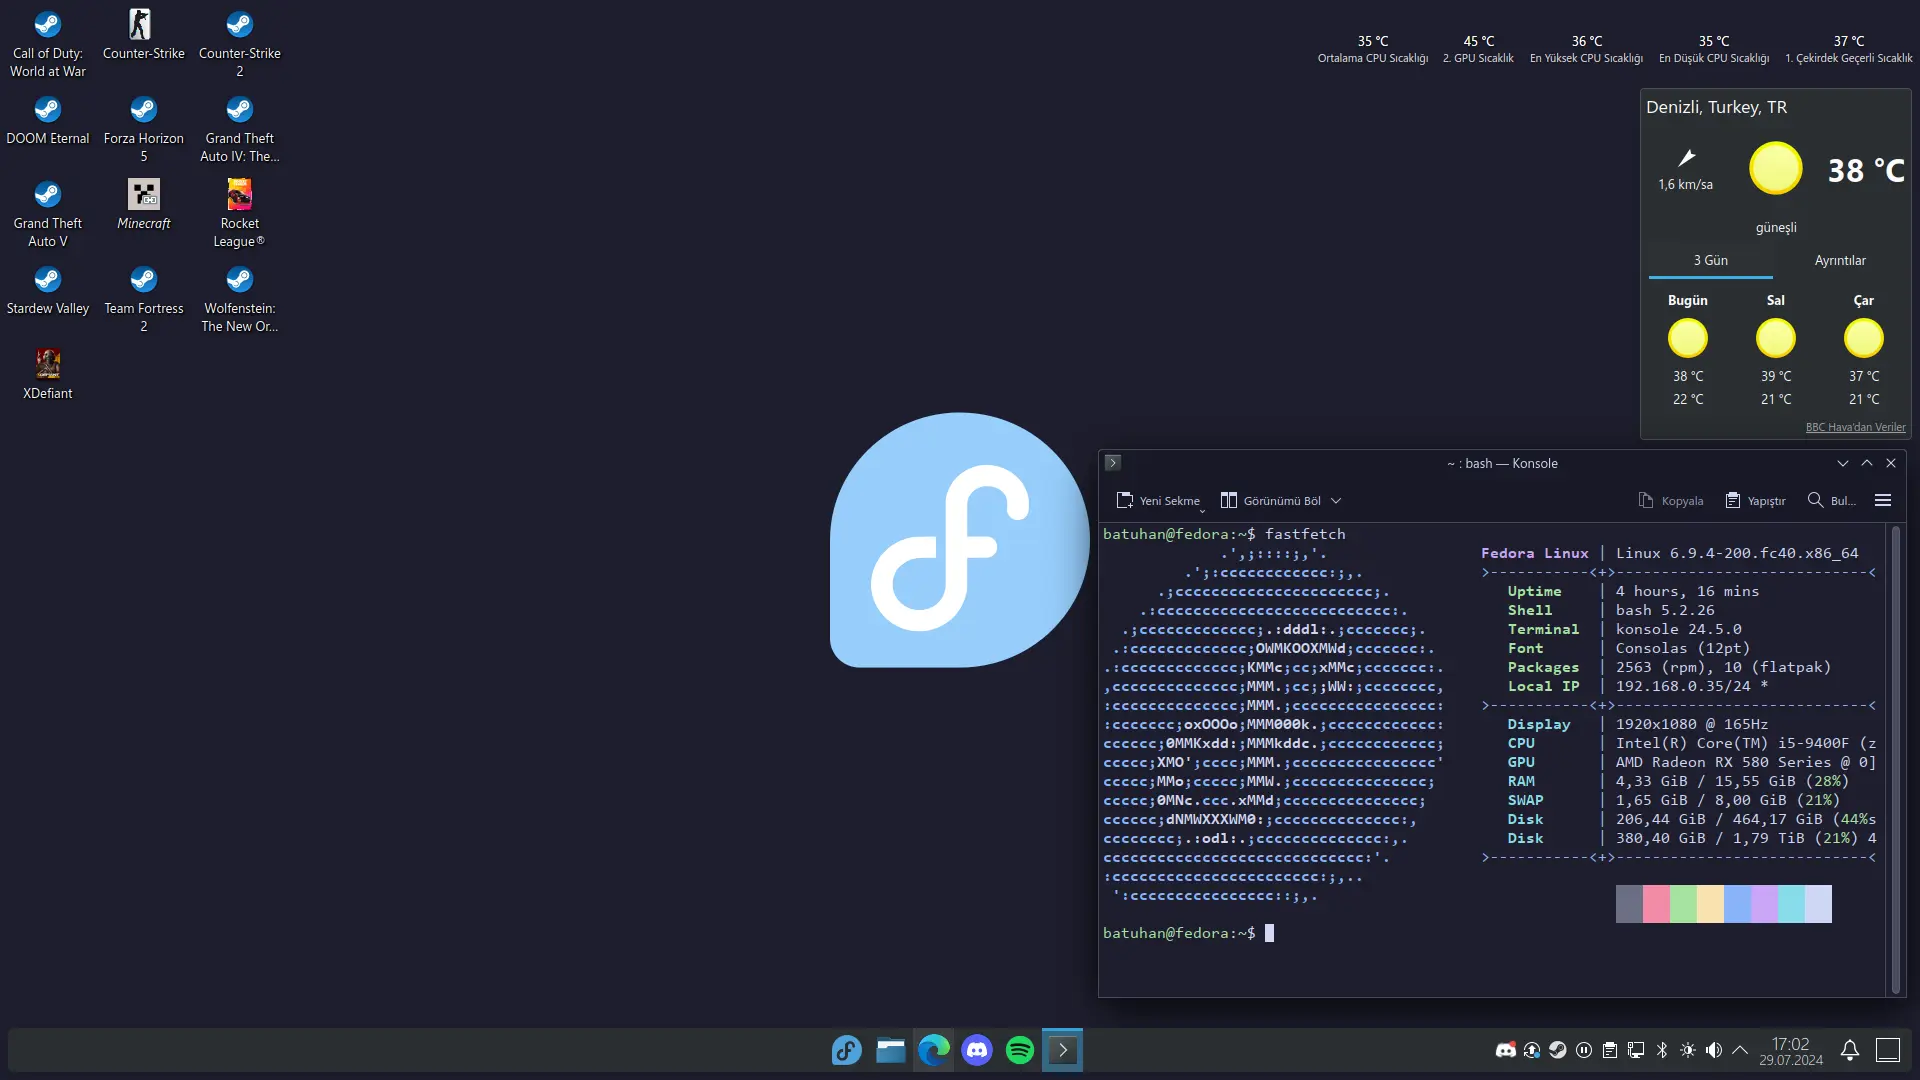Open the Minecraft desktop icon
The width and height of the screenshot is (1920, 1080).
click(144, 205)
